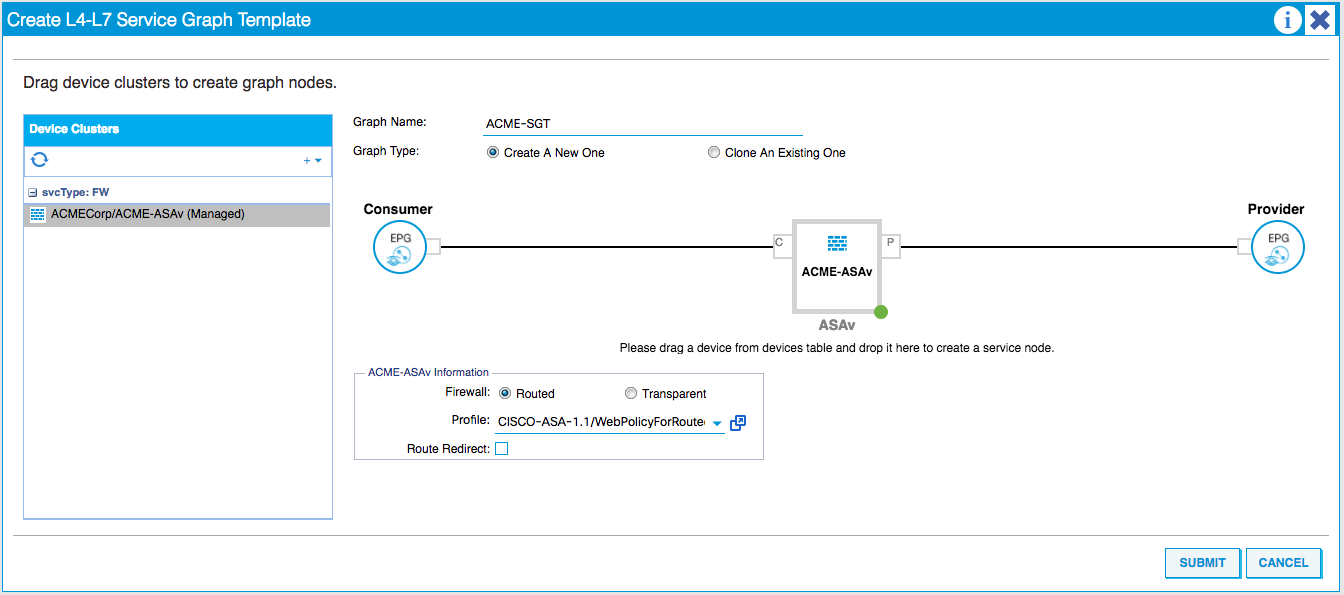The width and height of the screenshot is (1344, 595).
Task: Collapse the svcType: FW group
Action: [33, 192]
